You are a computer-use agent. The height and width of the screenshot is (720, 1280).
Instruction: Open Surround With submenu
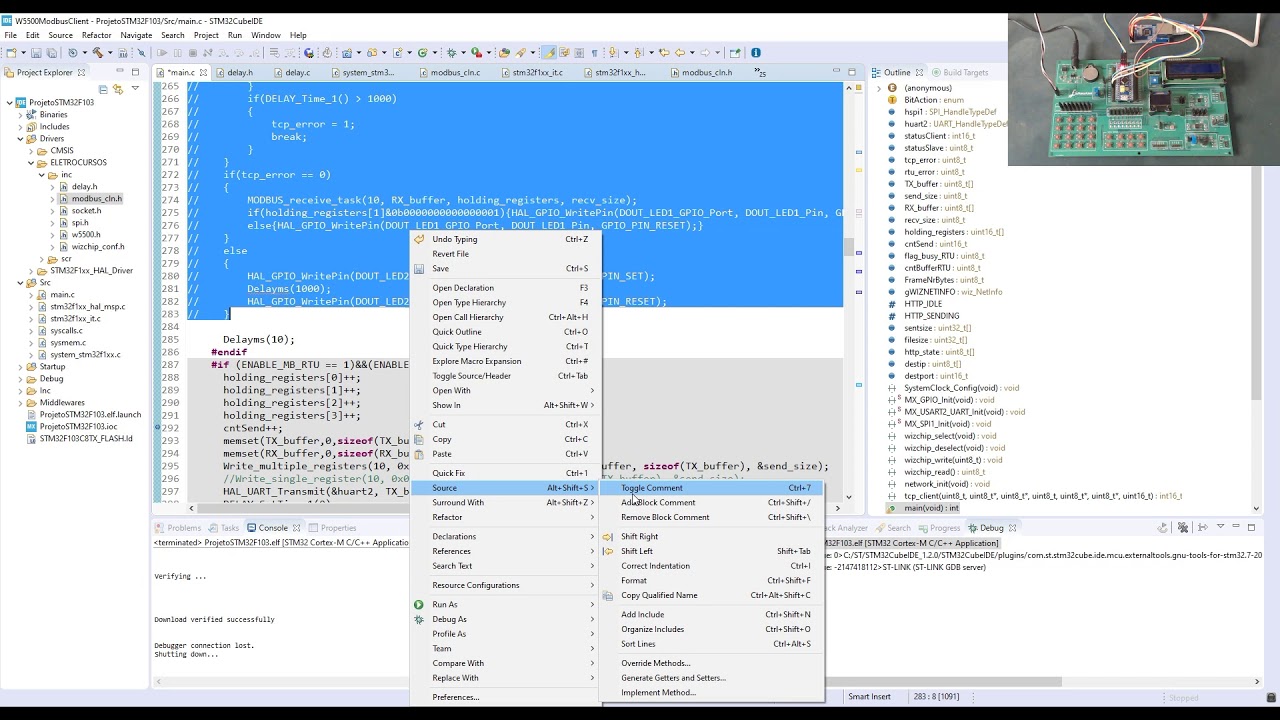[x=505, y=503]
